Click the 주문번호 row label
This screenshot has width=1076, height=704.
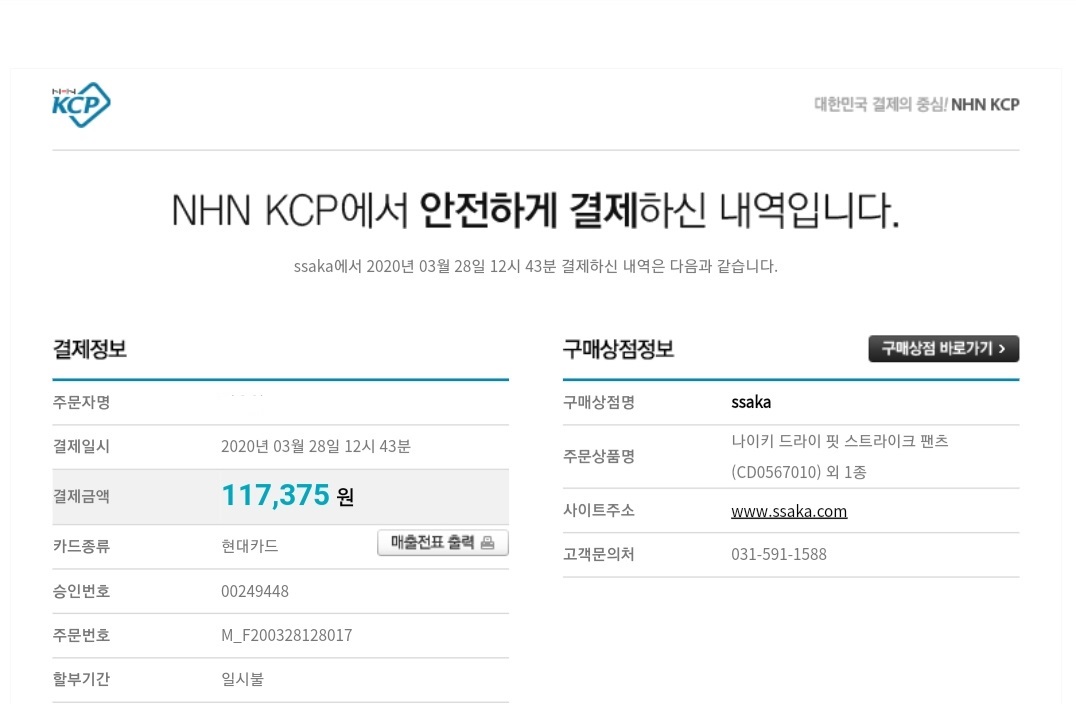pos(82,635)
